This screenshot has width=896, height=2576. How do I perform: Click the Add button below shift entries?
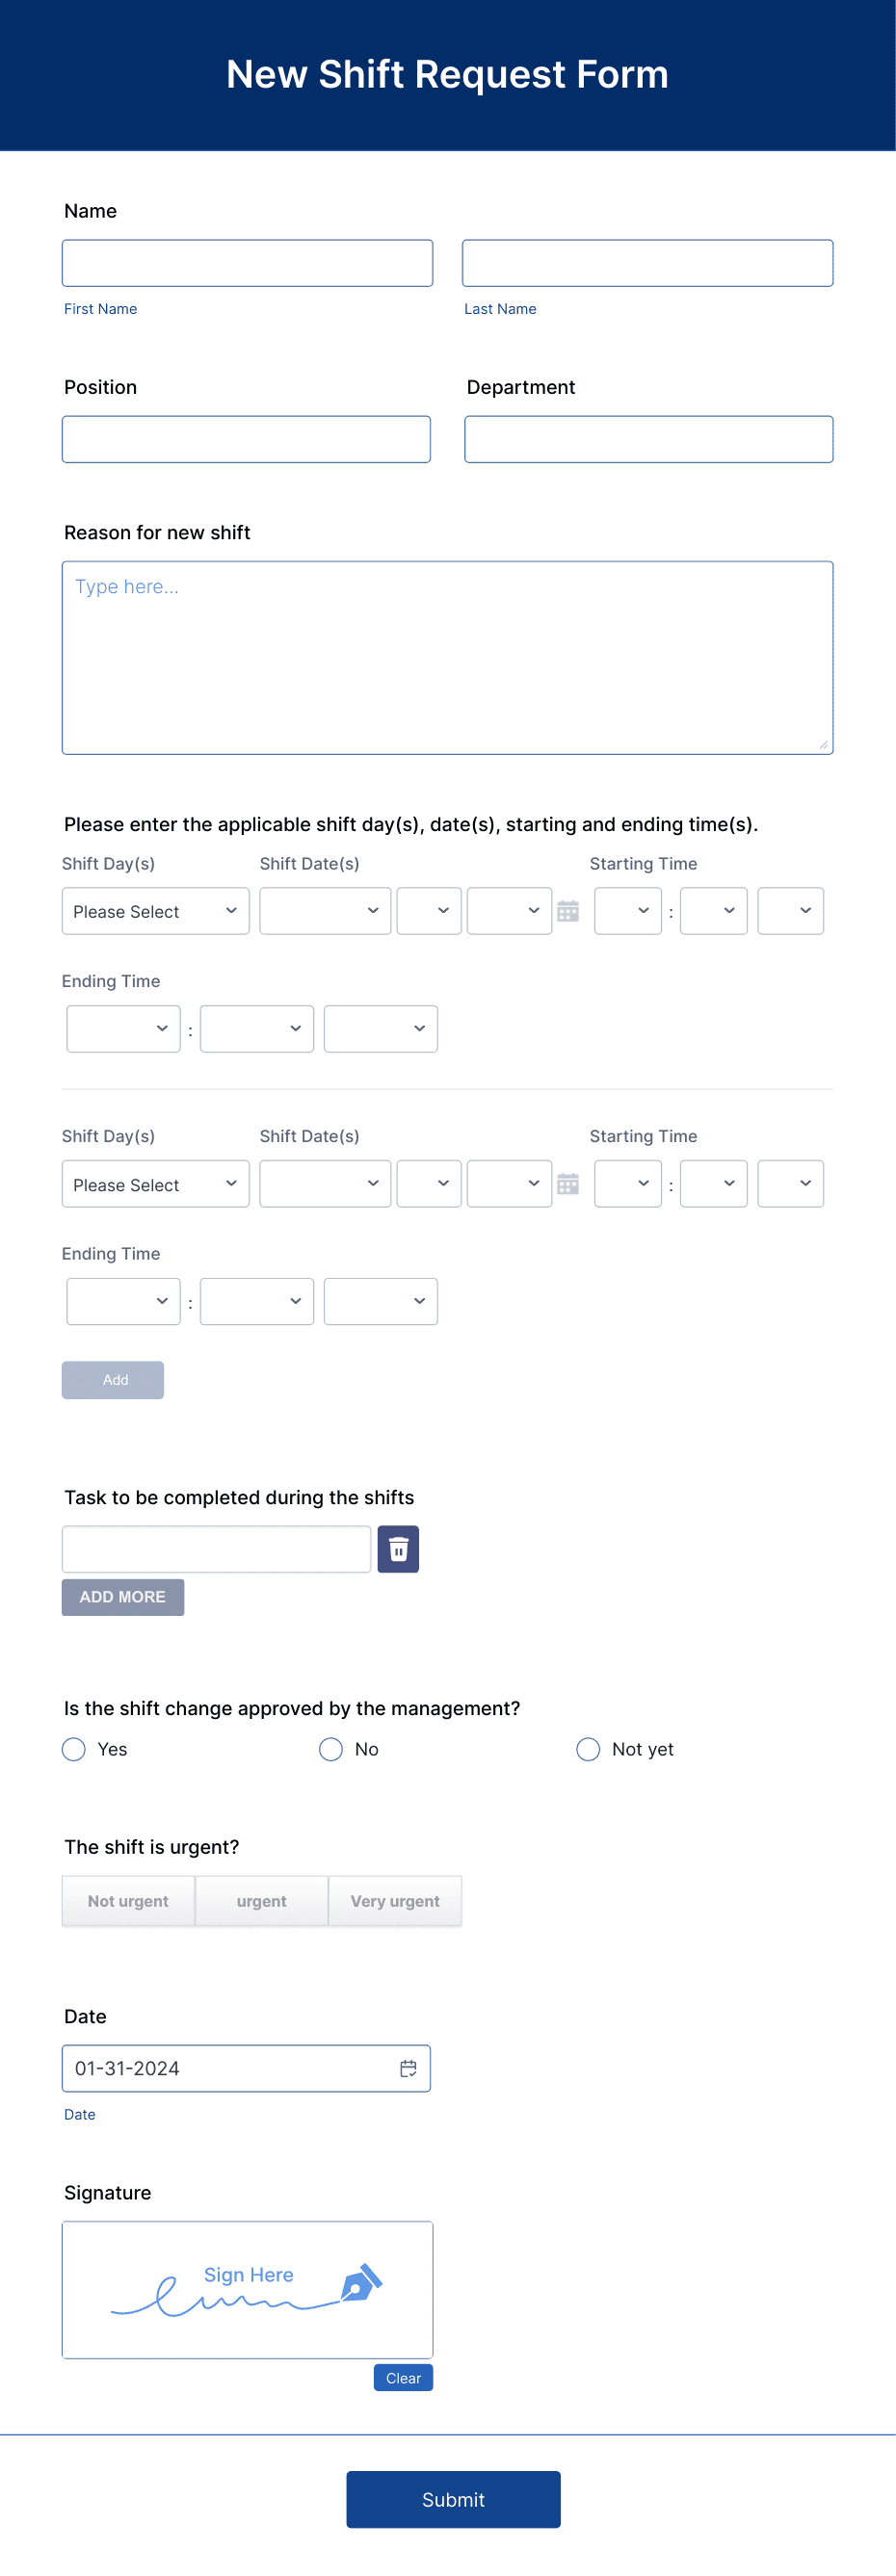tap(113, 1380)
